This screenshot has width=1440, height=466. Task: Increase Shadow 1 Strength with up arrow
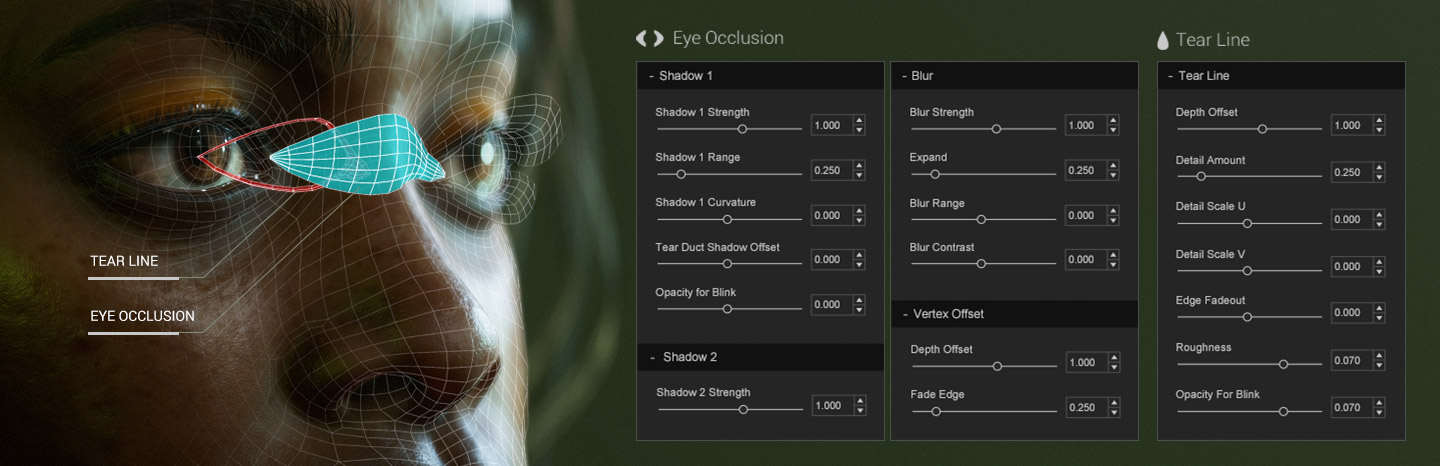859,120
